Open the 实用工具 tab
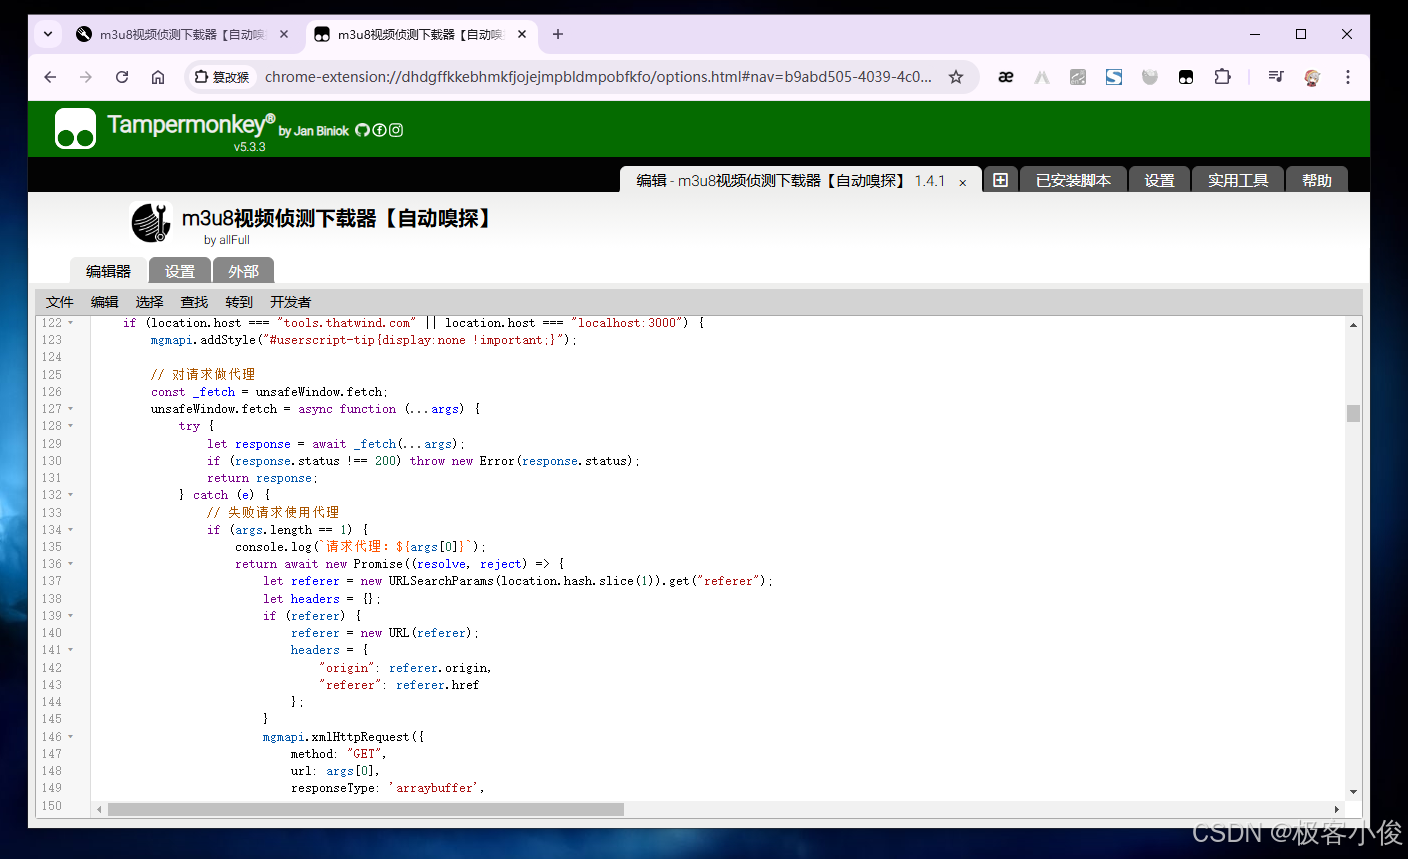Screen dimensions: 1408x859 click(1238, 180)
